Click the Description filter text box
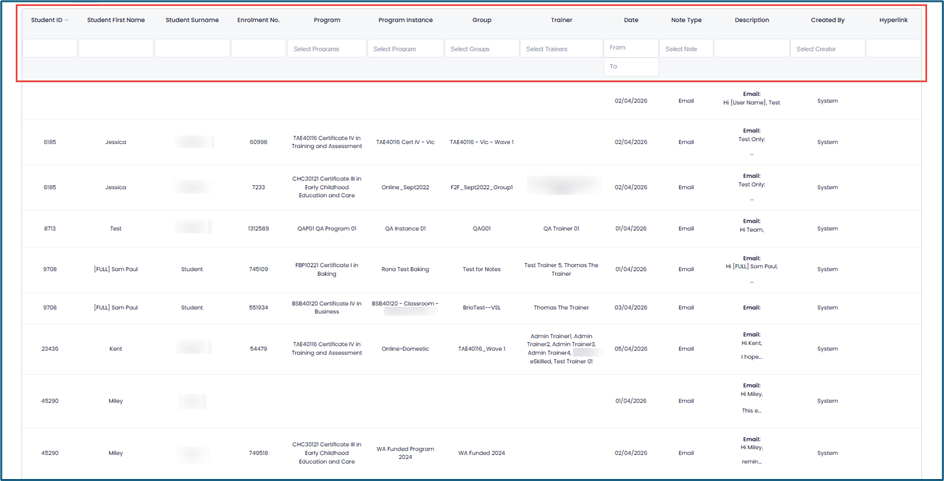 coord(751,48)
